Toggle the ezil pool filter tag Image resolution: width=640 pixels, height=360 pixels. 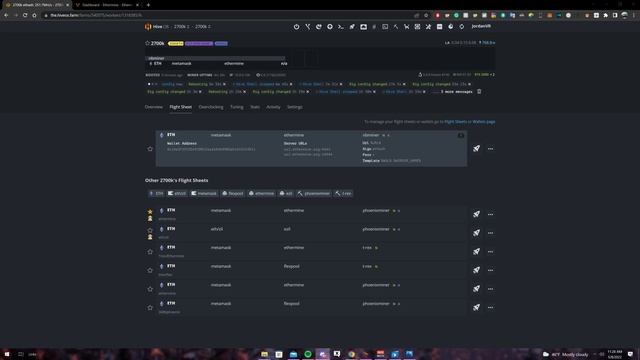point(286,193)
